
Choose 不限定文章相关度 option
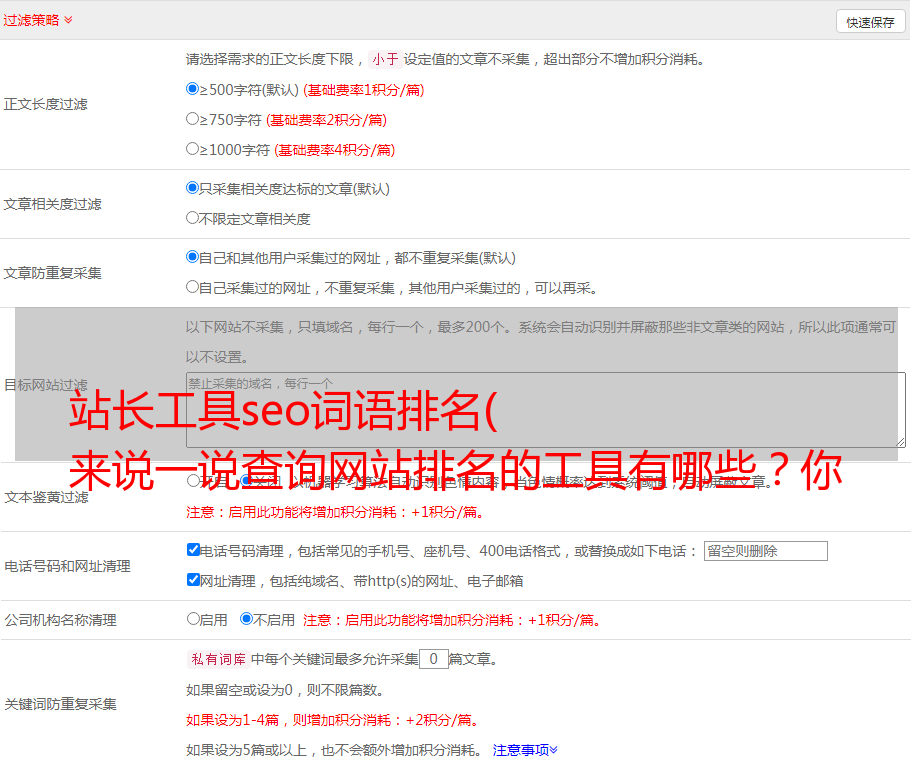coord(193,218)
